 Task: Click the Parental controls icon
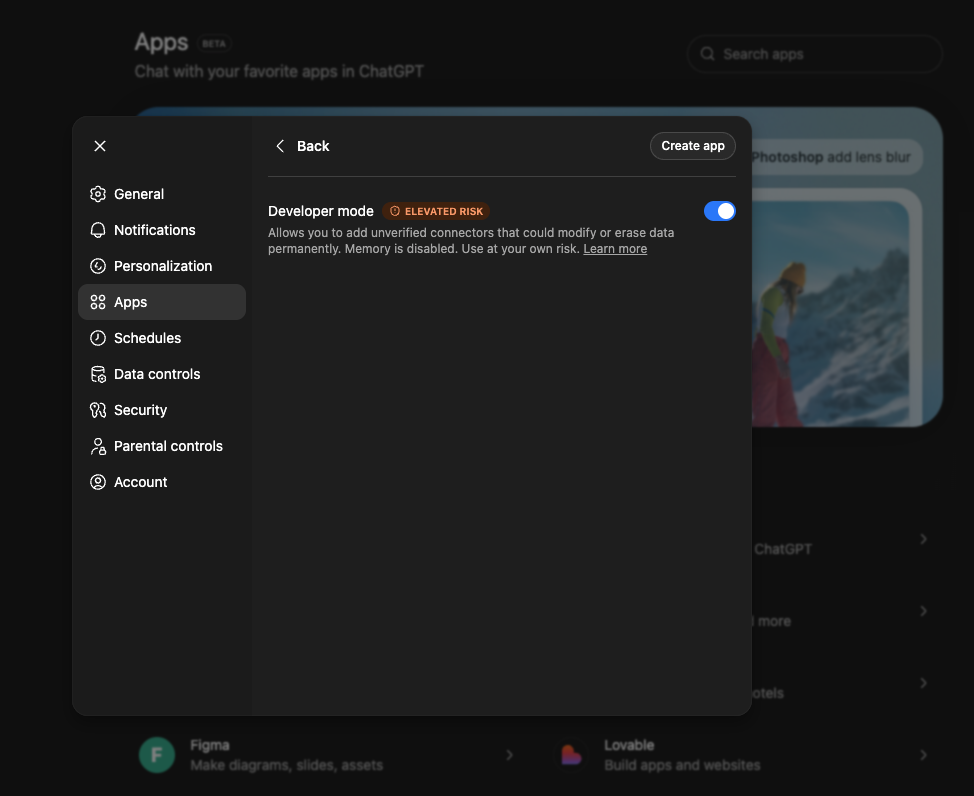pyautogui.click(x=98, y=446)
